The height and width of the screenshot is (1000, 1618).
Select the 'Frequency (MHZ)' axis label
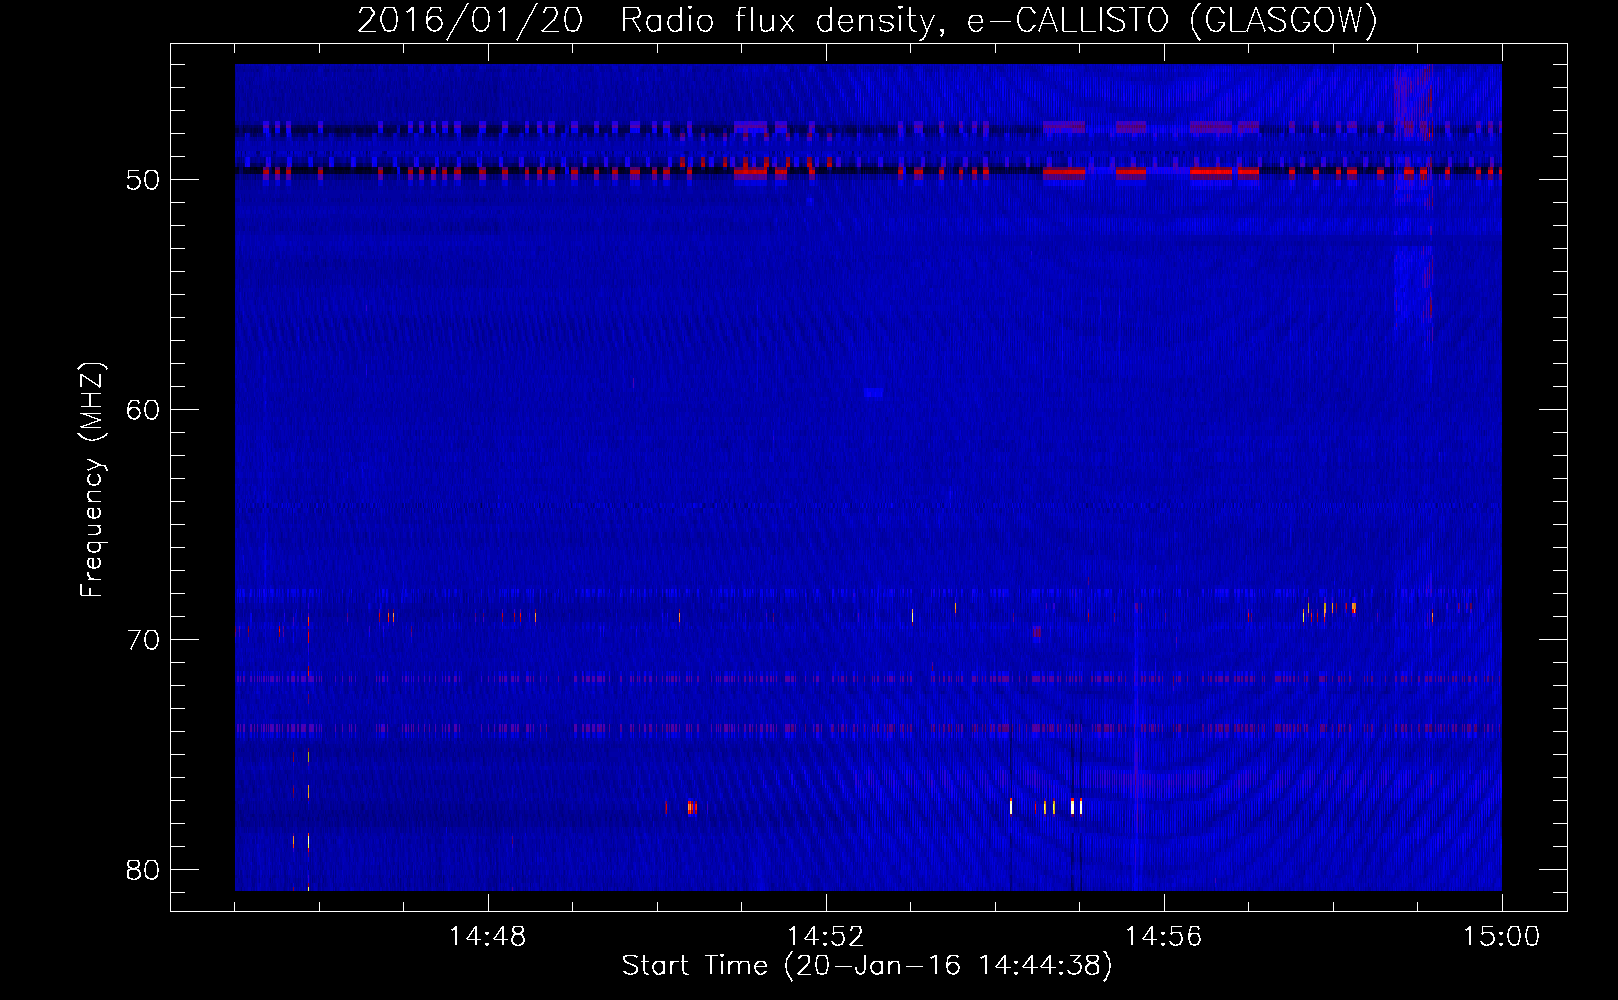pyautogui.click(x=92, y=480)
